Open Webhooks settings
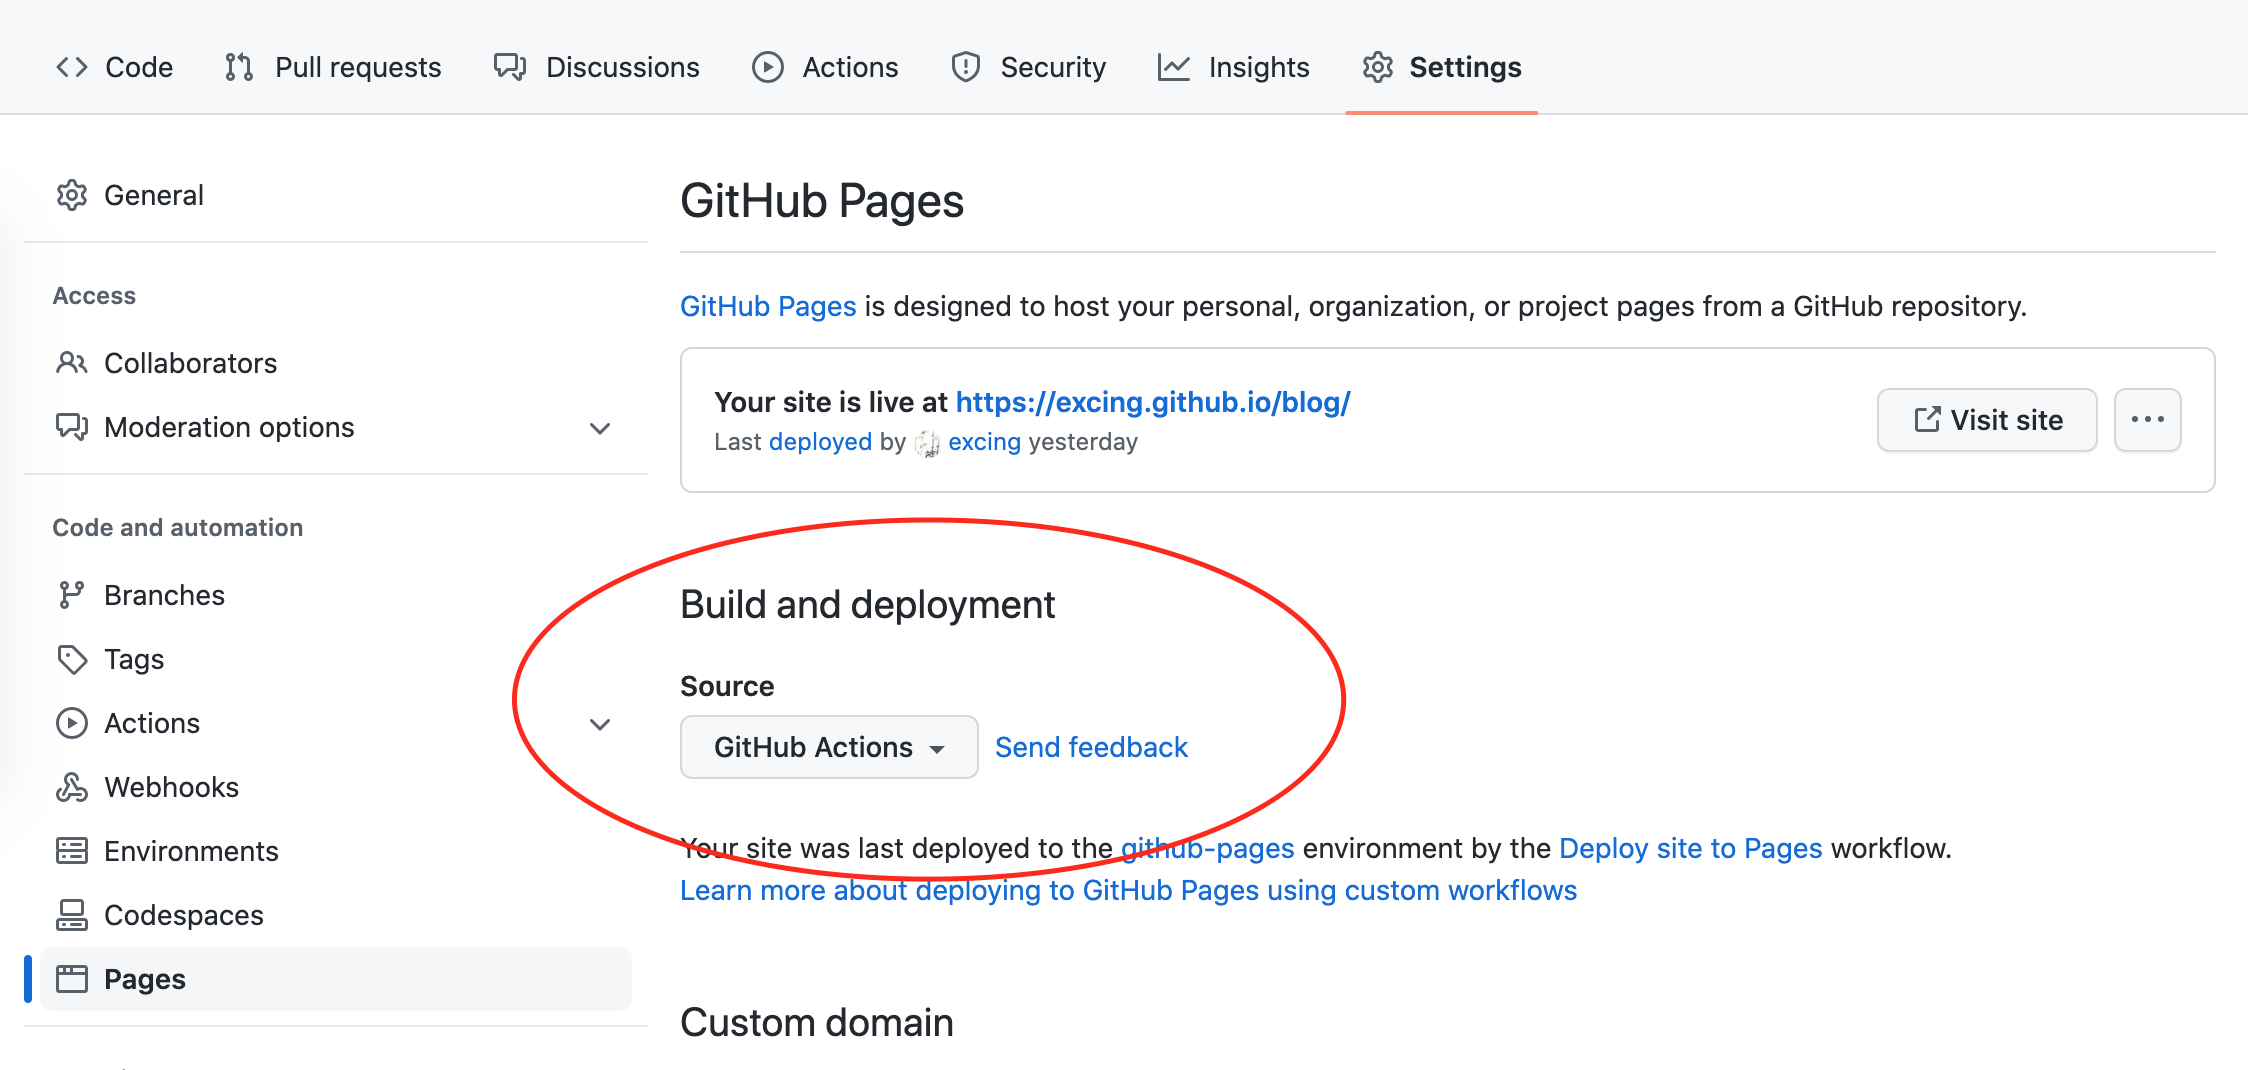The height and width of the screenshot is (1070, 2248). tap(336, 787)
